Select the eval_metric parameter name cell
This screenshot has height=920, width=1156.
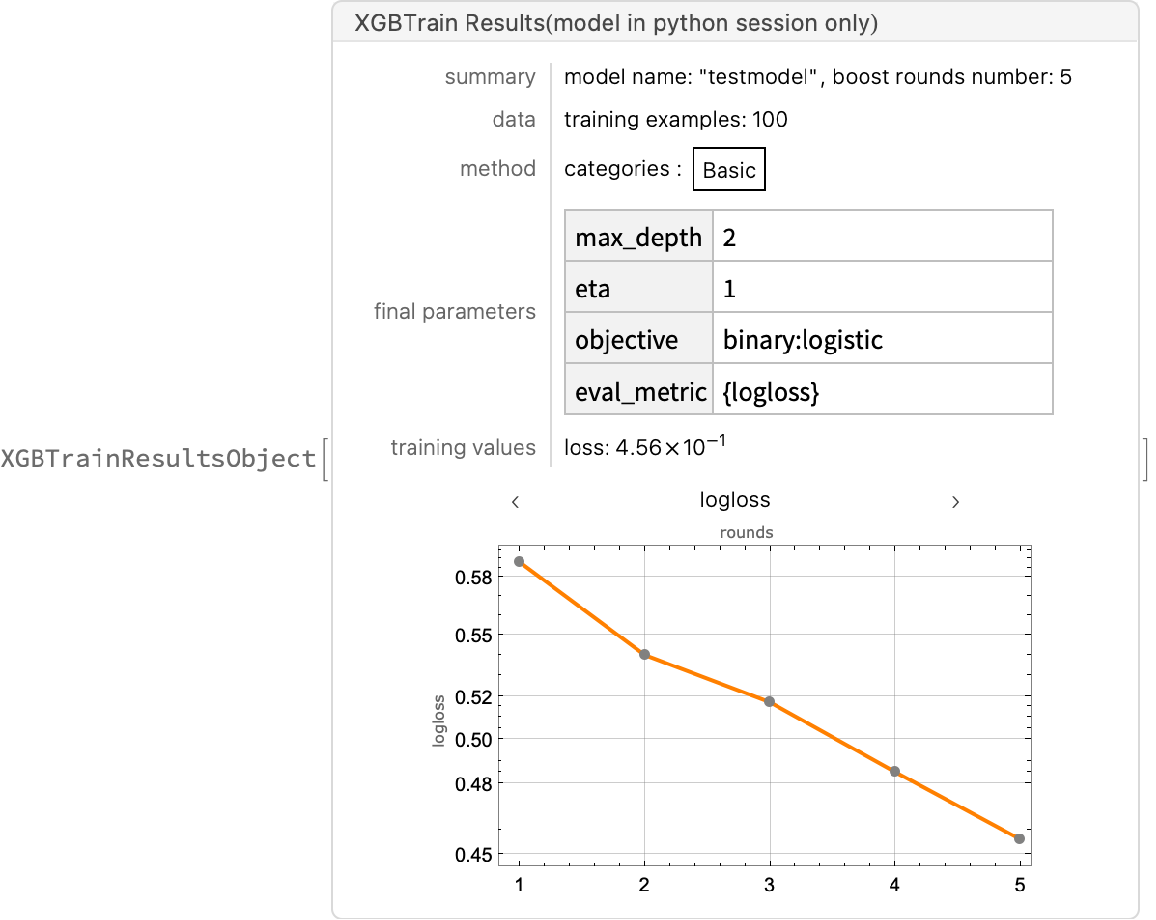640,391
